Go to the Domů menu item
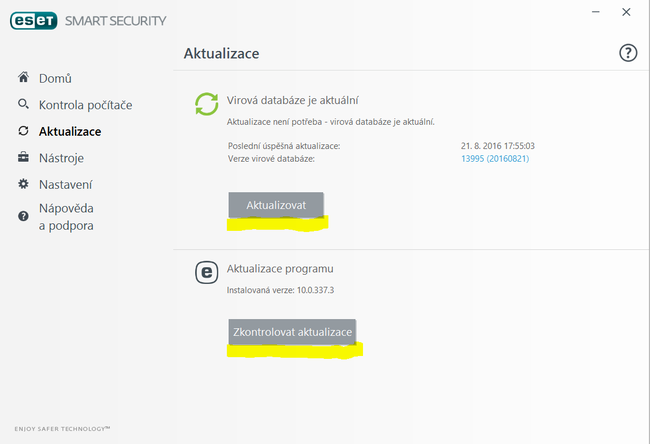 tap(55, 78)
